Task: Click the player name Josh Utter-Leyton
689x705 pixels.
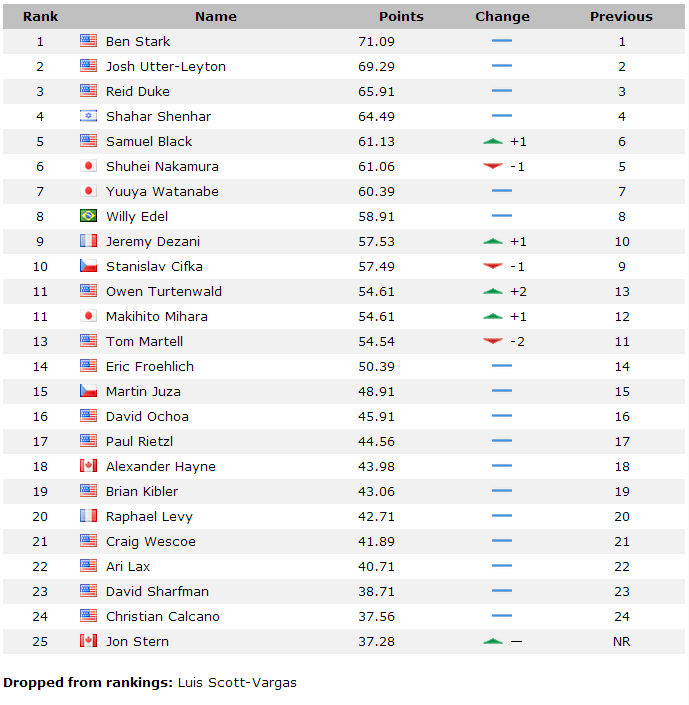Action: [x=166, y=67]
